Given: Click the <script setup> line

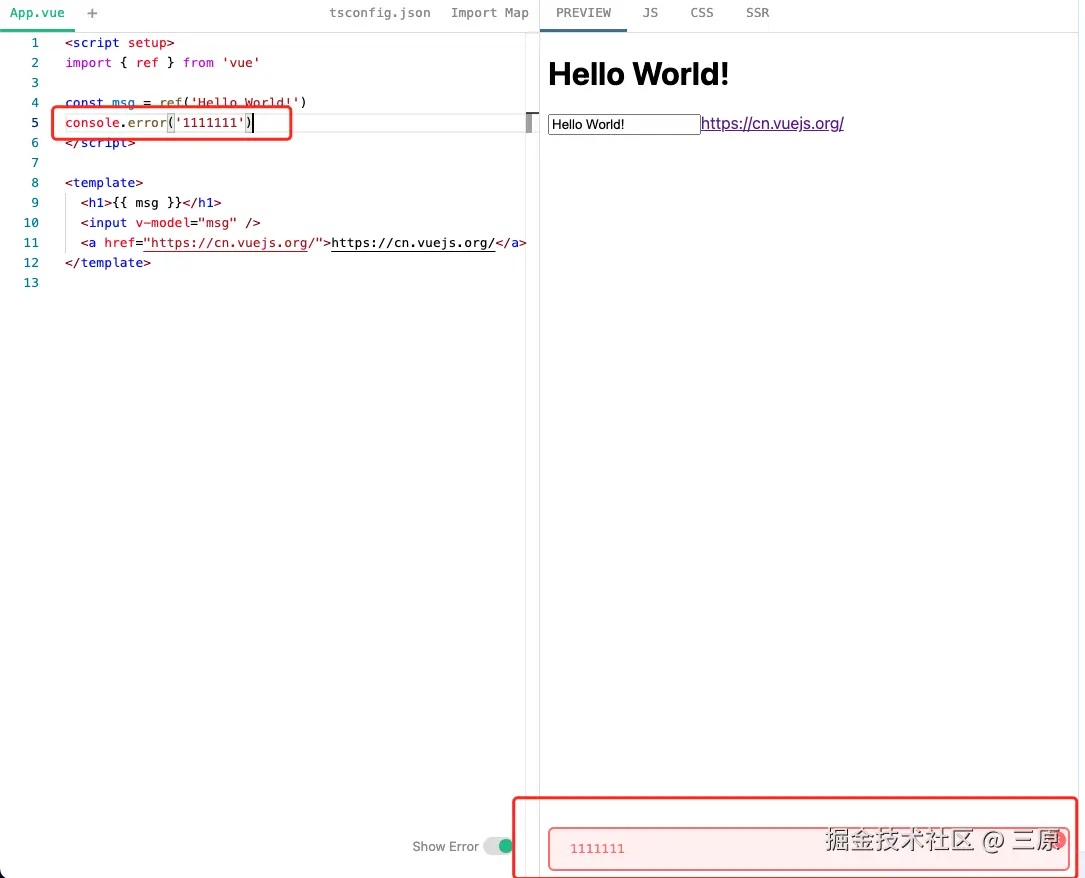Looking at the screenshot, I should click(119, 43).
